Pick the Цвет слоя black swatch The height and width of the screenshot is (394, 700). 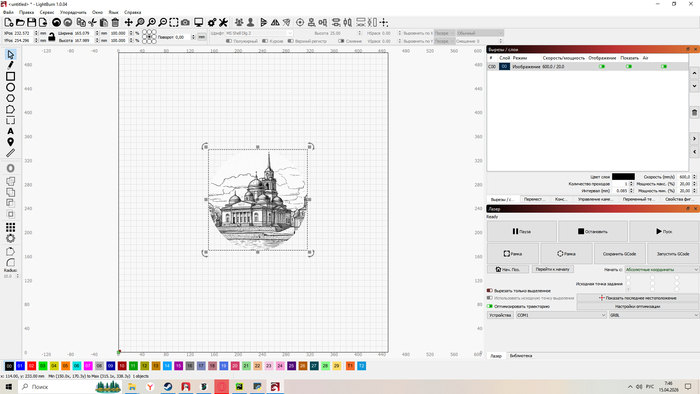tap(623, 177)
